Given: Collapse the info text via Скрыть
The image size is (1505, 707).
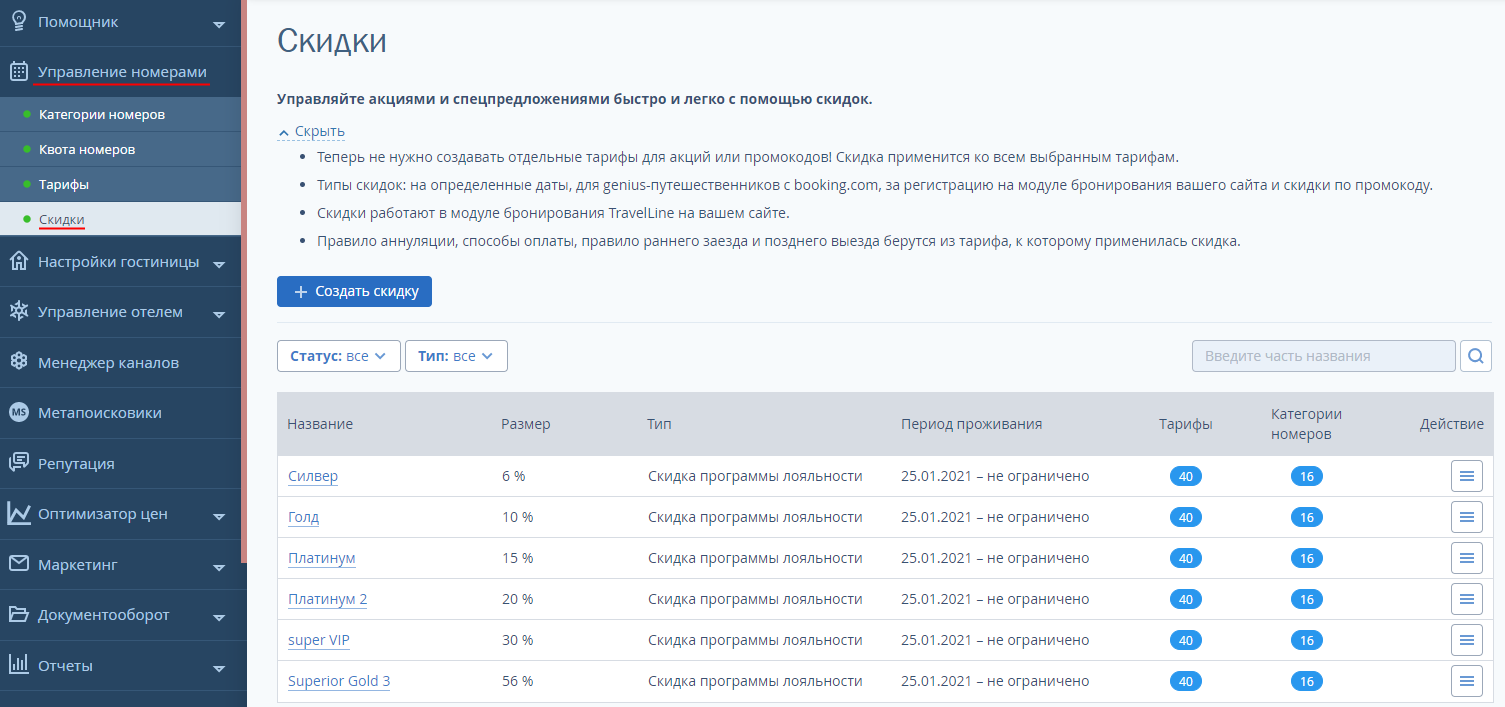Looking at the screenshot, I should pyautogui.click(x=319, y=131).
